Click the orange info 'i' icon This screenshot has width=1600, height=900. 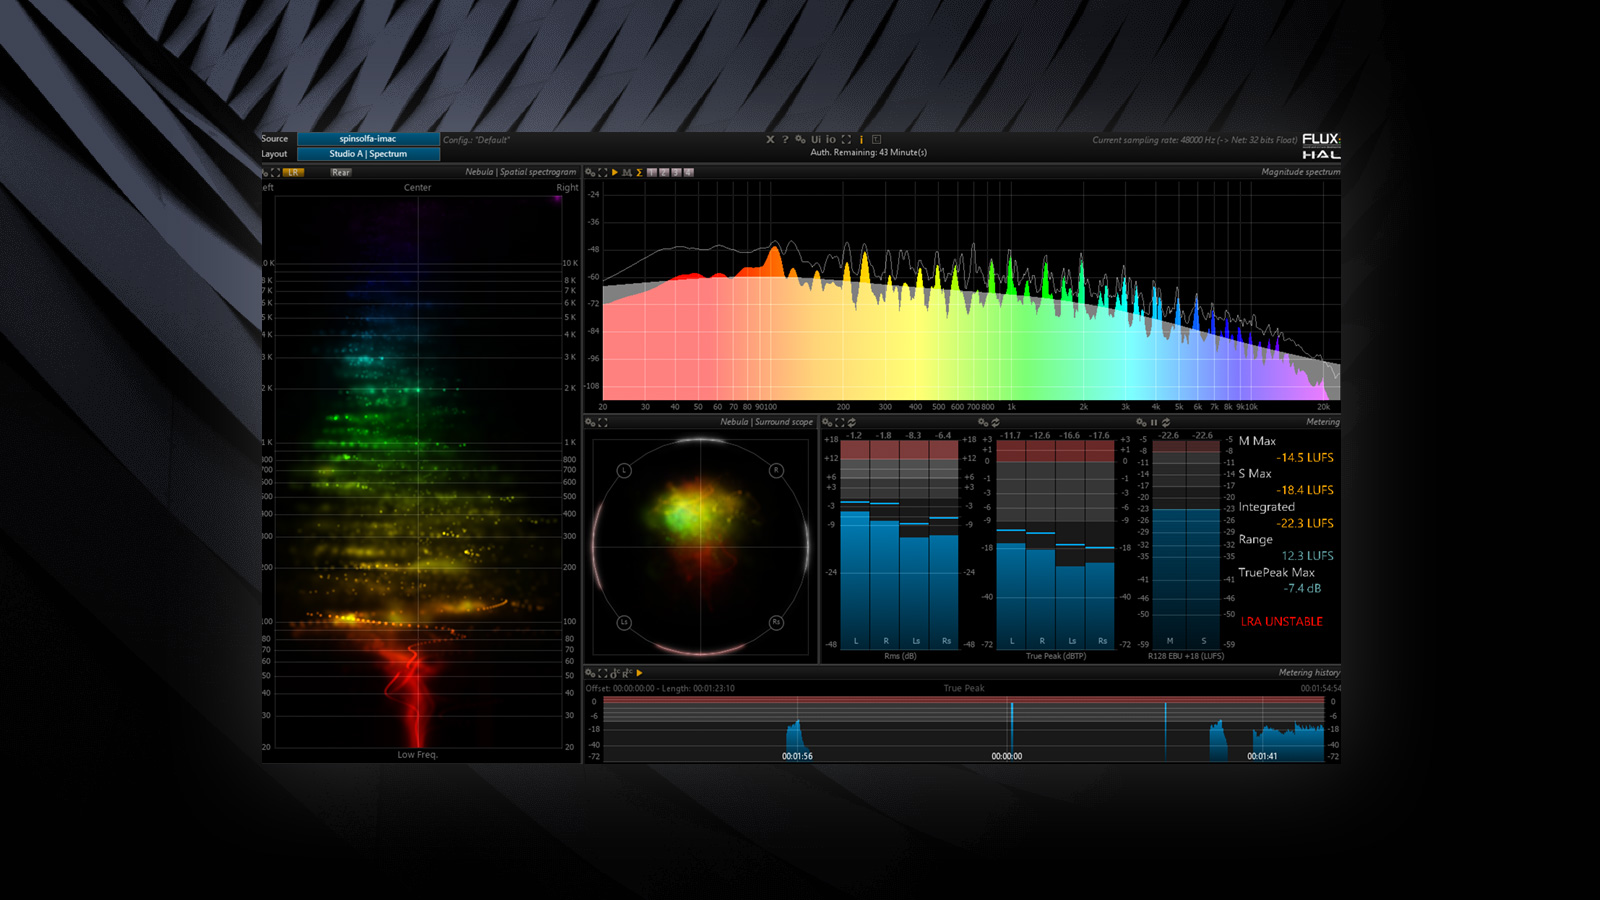861,139
